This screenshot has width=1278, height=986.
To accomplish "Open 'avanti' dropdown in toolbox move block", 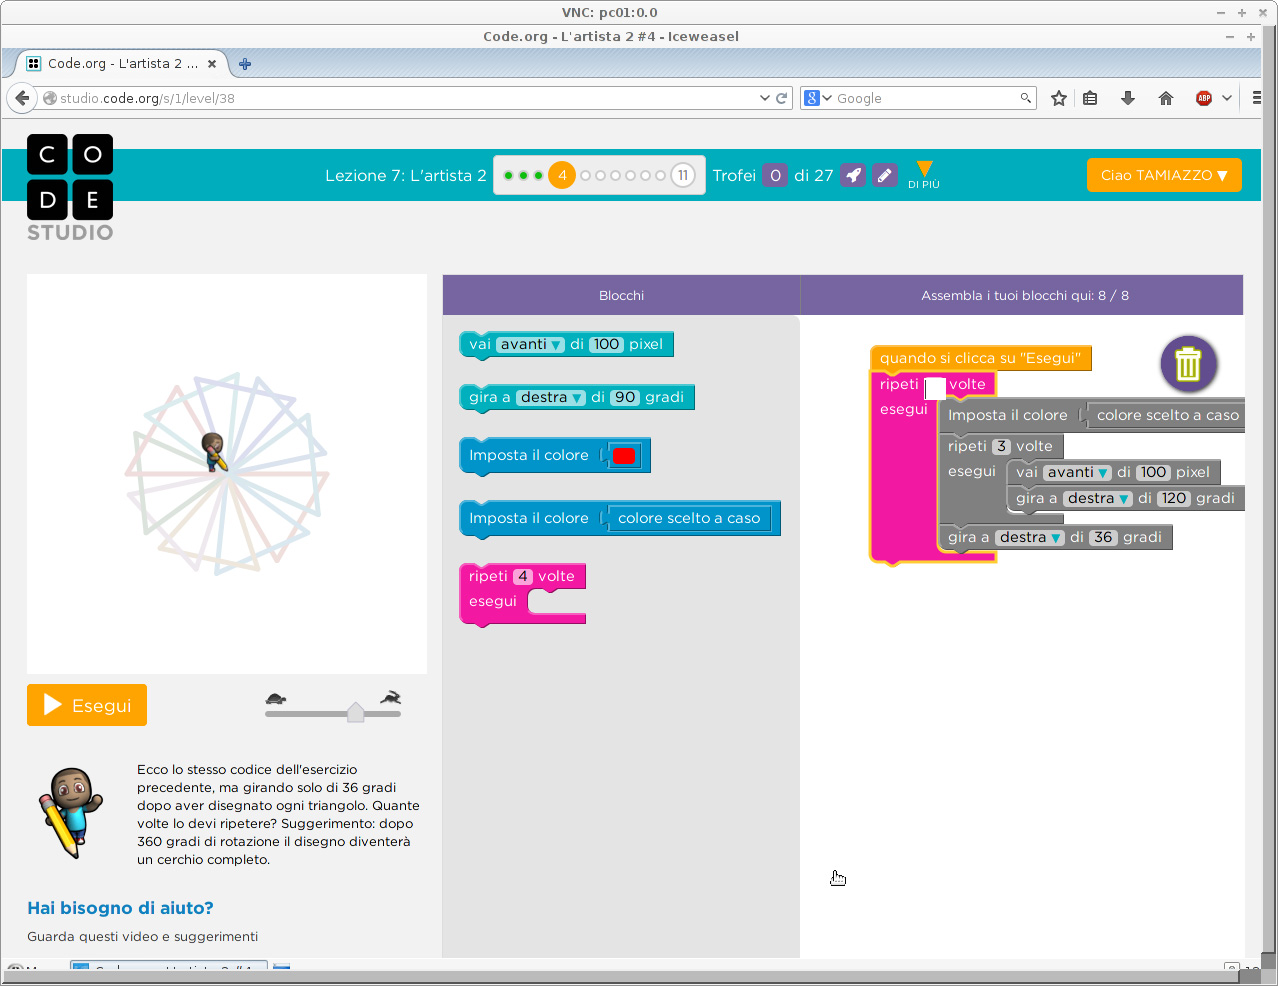I will 530,345.
